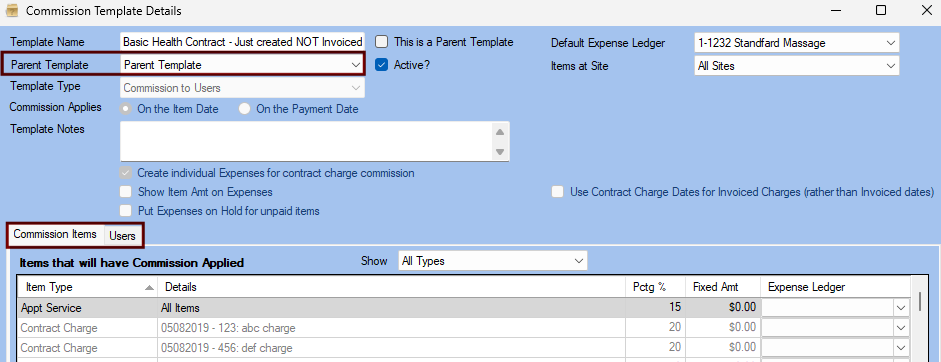Enable 'Put Expenses on Hold for unpaid items'
Image resolution: width=941 pixels, height=362 pixels.
tap(125, 211)
